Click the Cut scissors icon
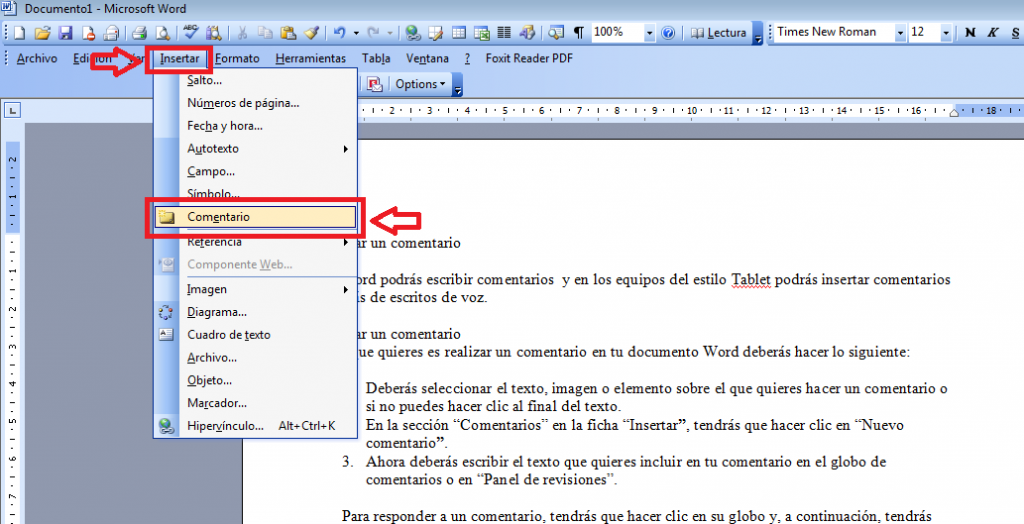 (x=242, y=32)
